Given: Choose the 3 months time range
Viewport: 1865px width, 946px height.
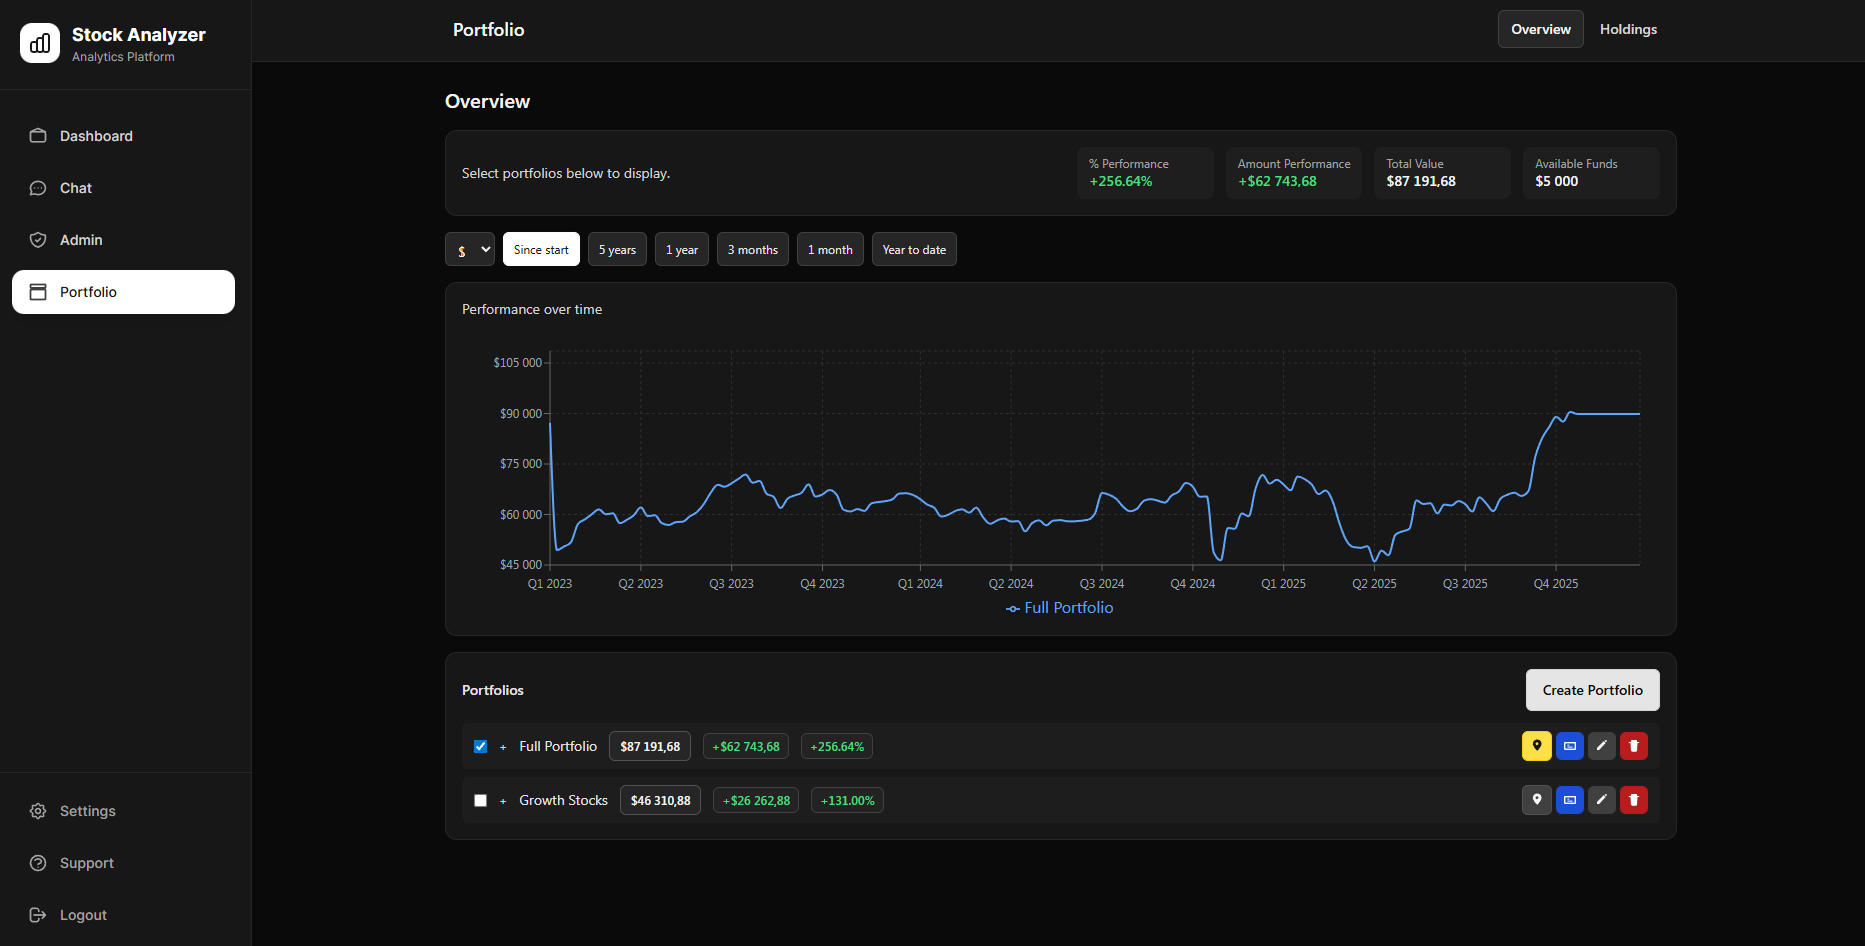Looking at the screenshot, I should 752,249.
